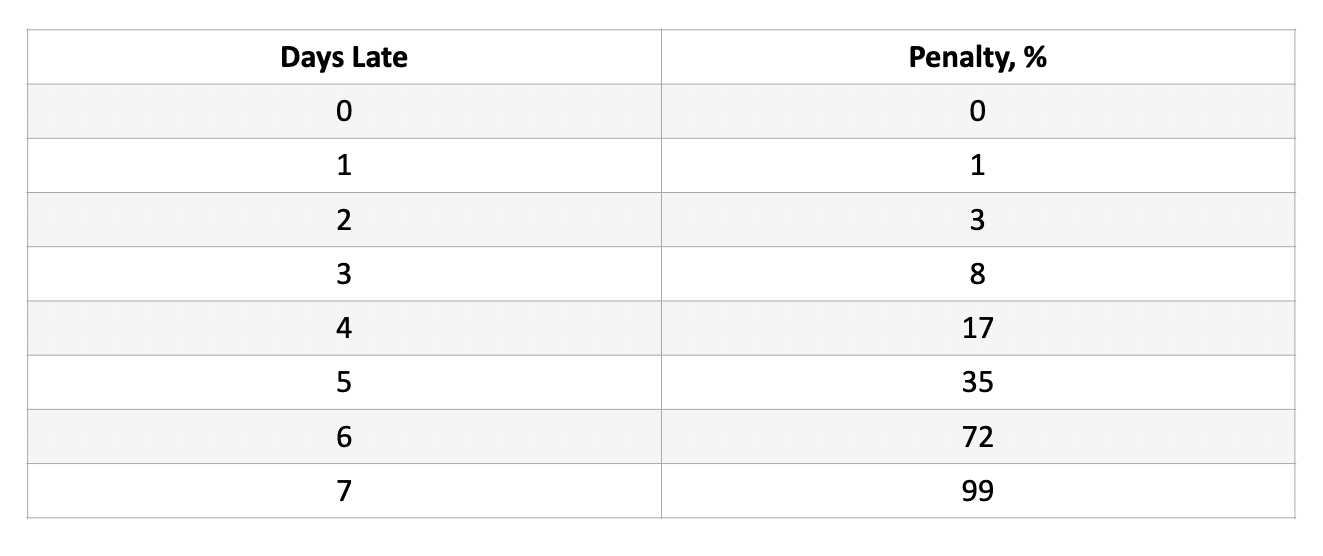Select the 35 percent penalty cell

pos(977,382)
